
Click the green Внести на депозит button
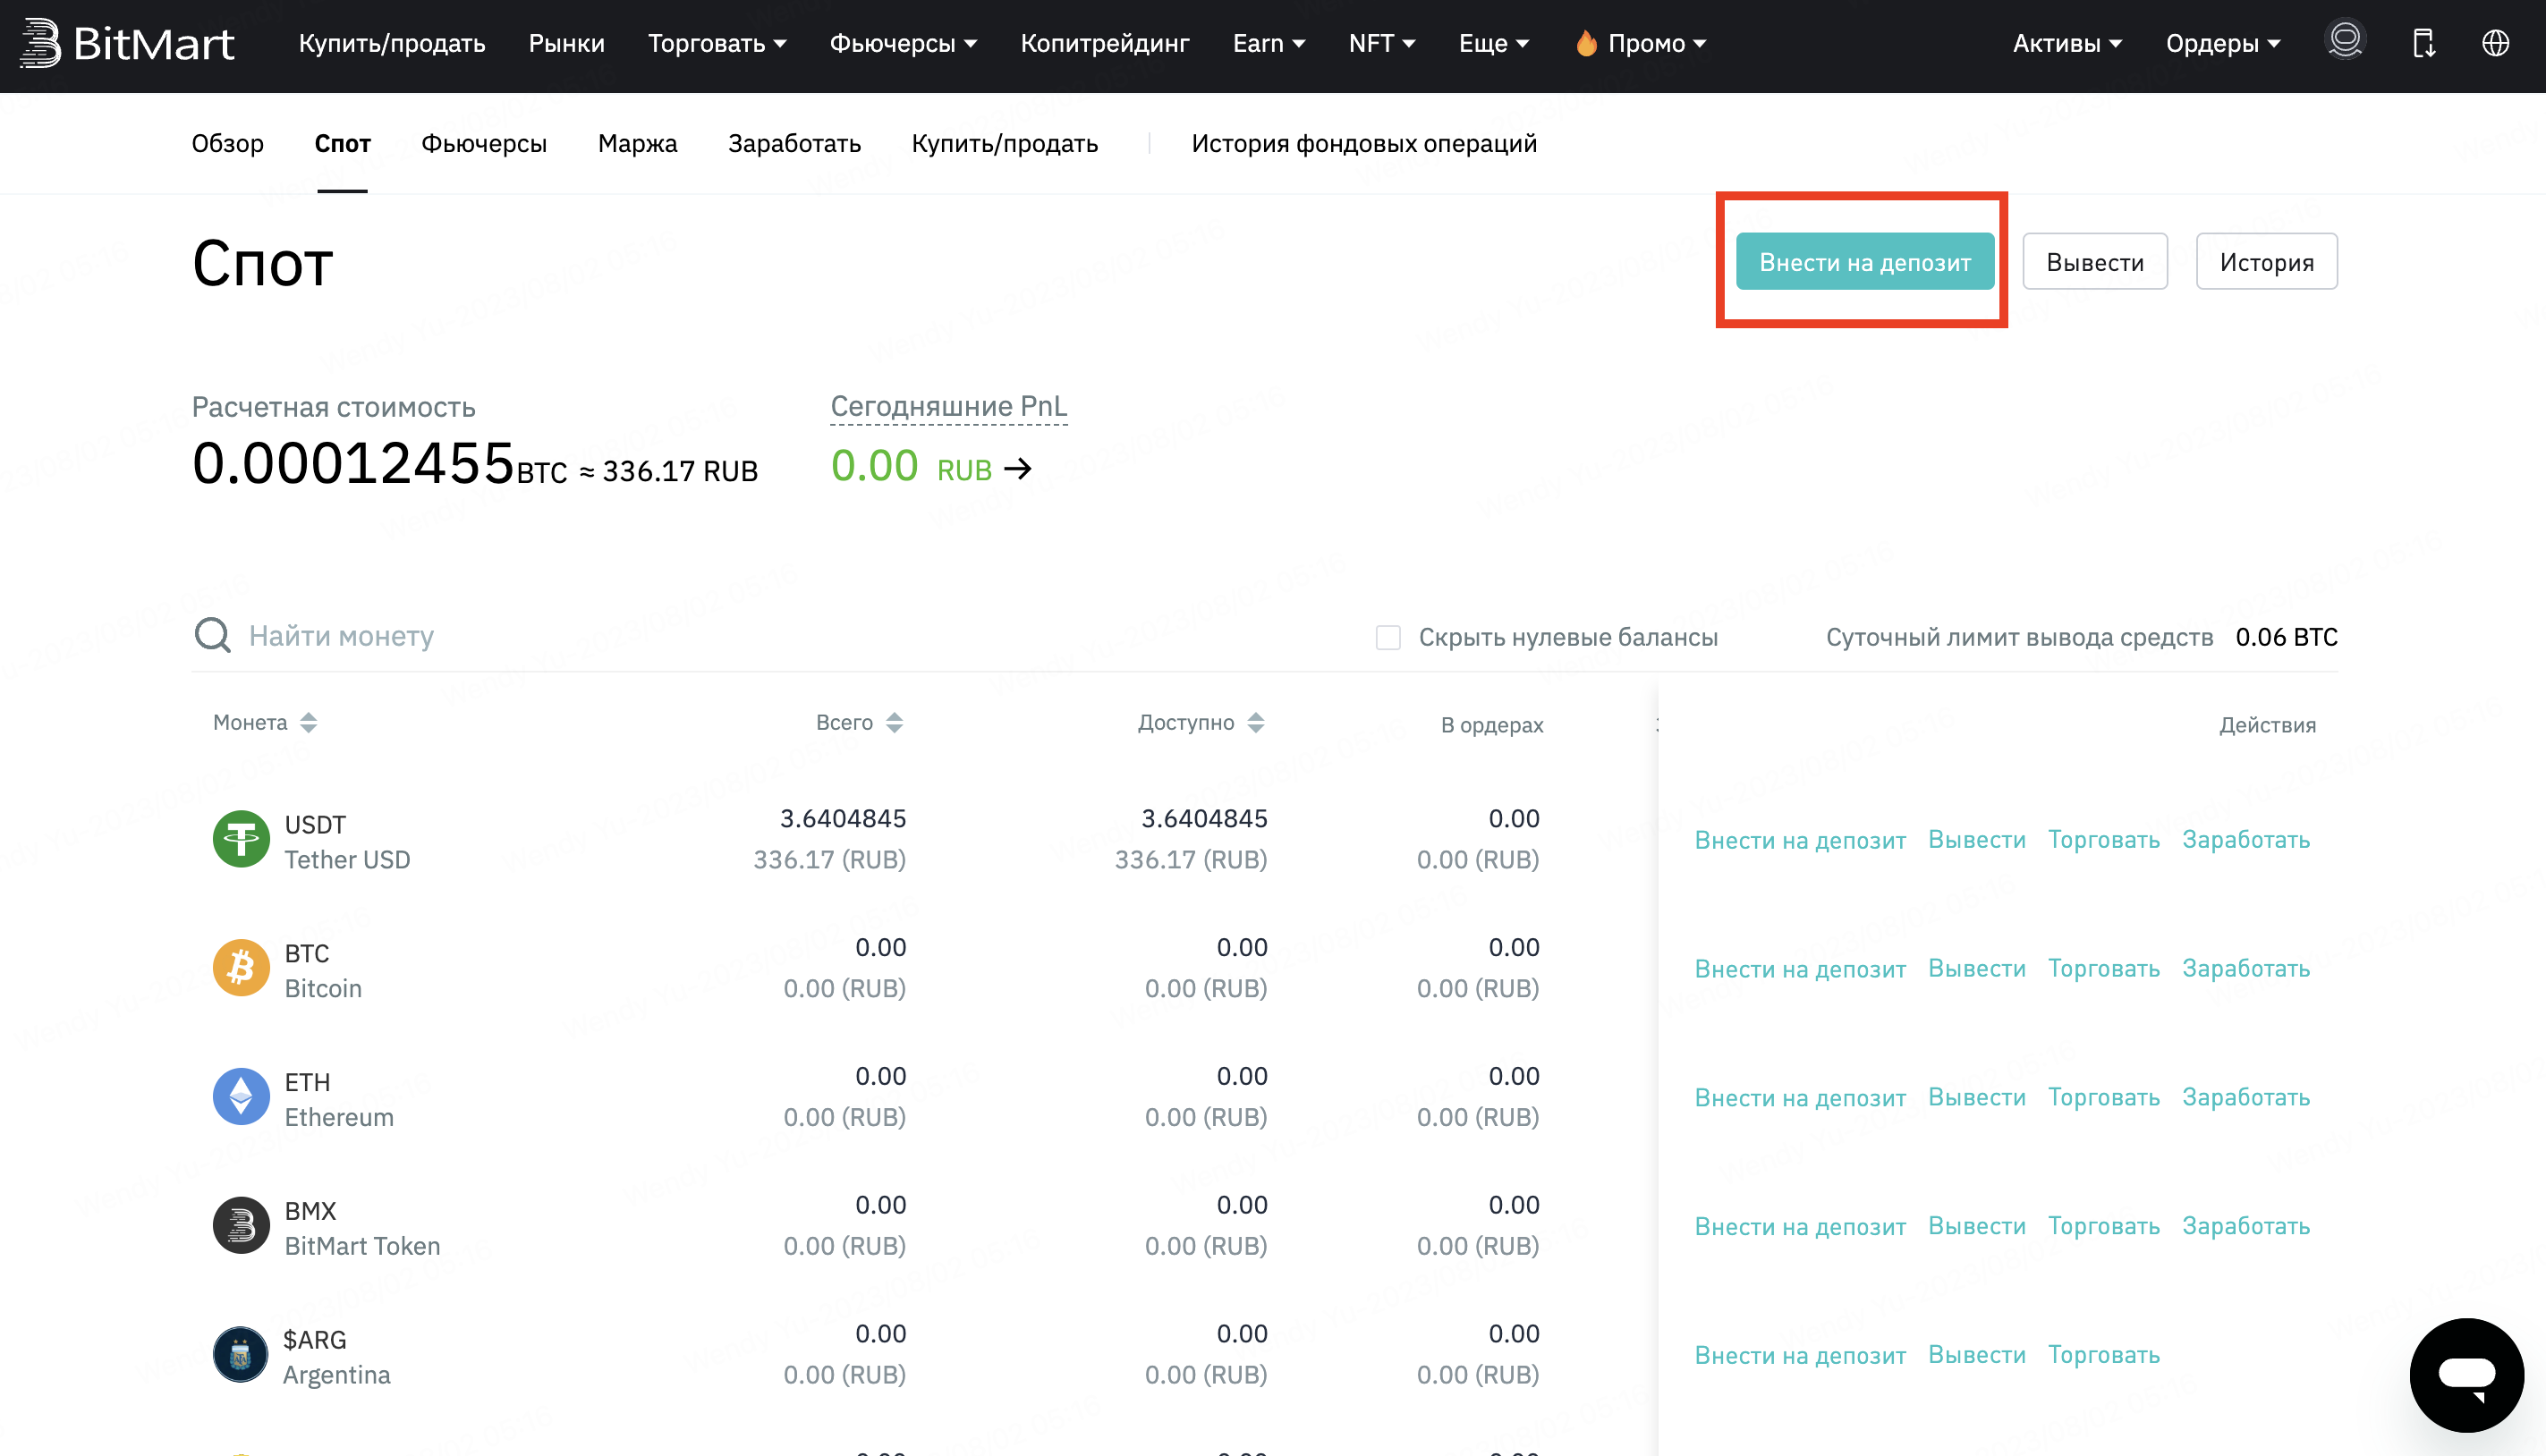1865,262
